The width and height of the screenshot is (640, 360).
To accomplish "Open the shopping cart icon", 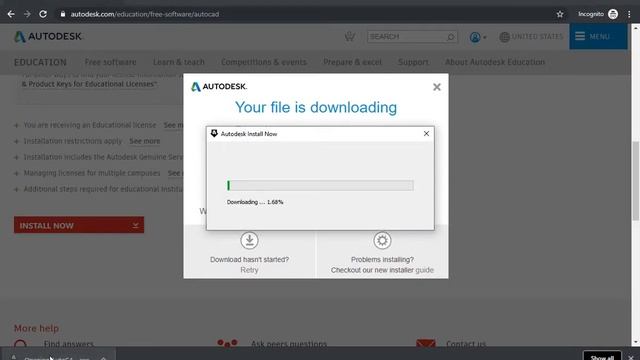I will pos(349,37).
